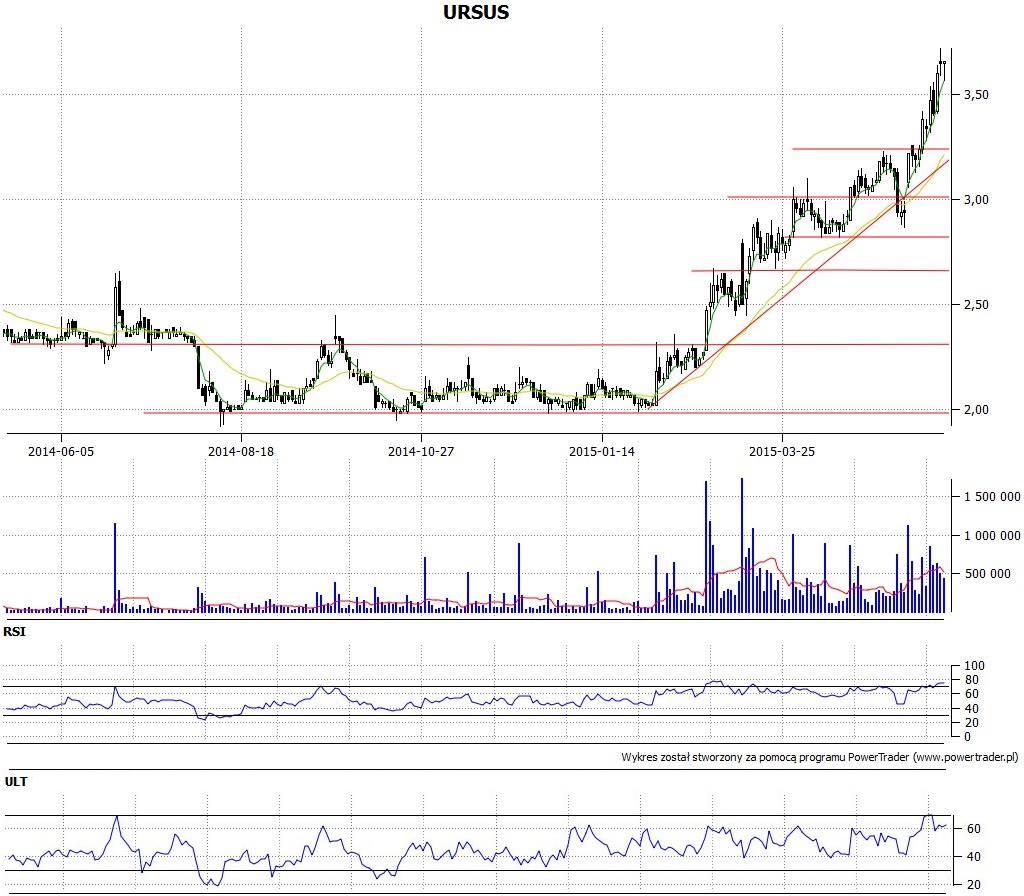Select the 2014-08-18 date label
Screen dimensions: 1024x896
241,451
